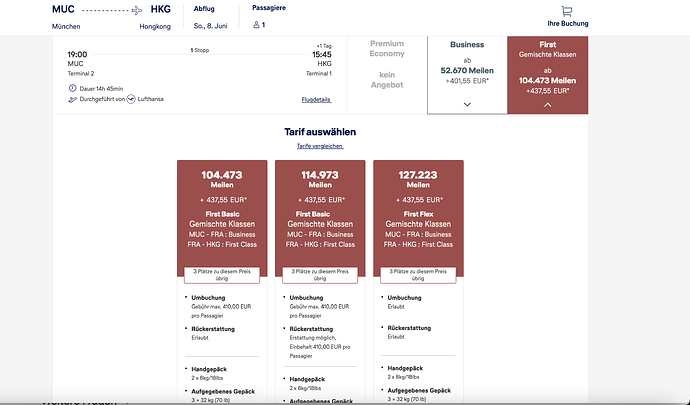Click Handgepäck in the First Flex card

(x=405, y=368)
